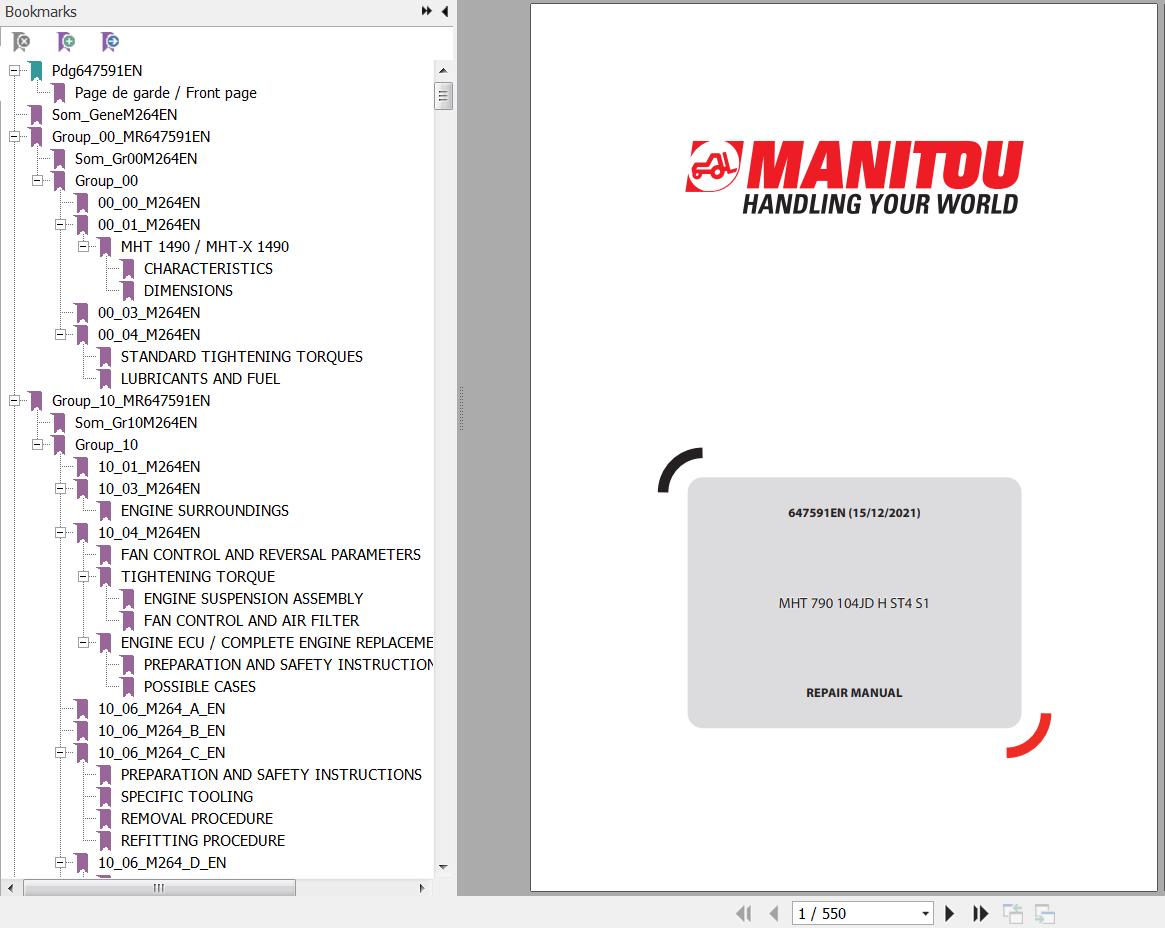
Task: Click the vertical scrollbar down arrow
Action: (444, 867)
